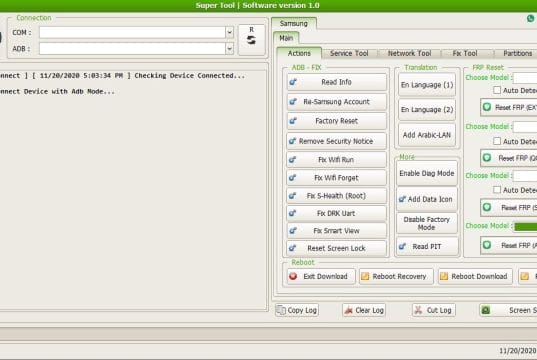Open the ADB device dropdown
Screen dimensions: 537x360
[229, 49]
